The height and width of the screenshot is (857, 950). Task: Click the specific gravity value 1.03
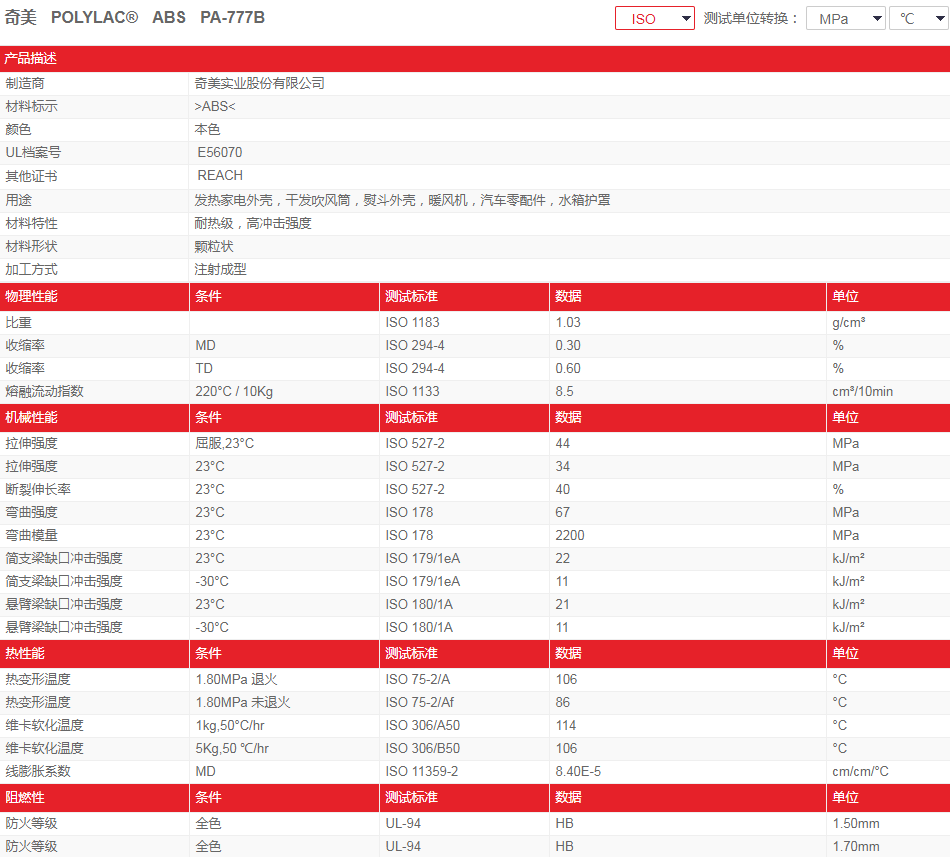(x=568, y=322)
